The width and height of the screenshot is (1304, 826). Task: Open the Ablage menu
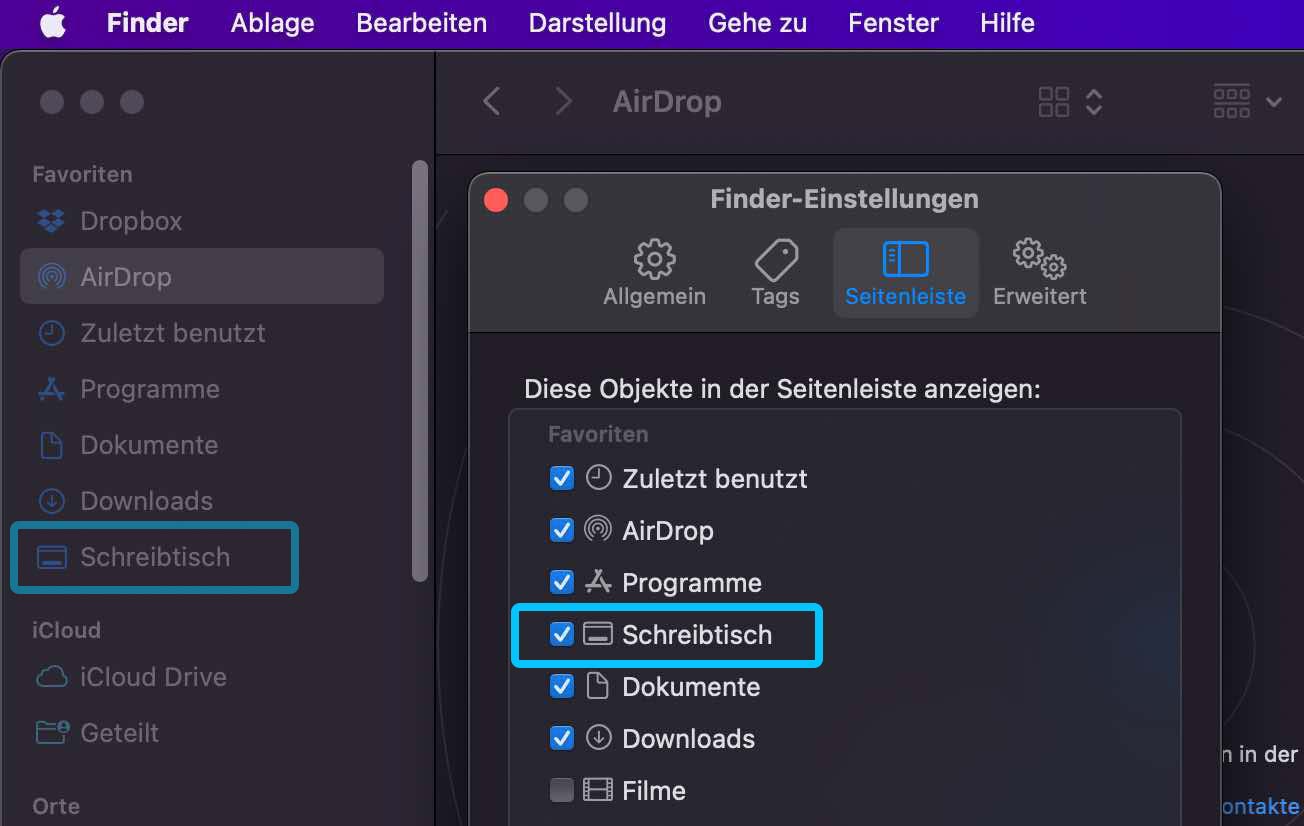(x=272, y=23)
